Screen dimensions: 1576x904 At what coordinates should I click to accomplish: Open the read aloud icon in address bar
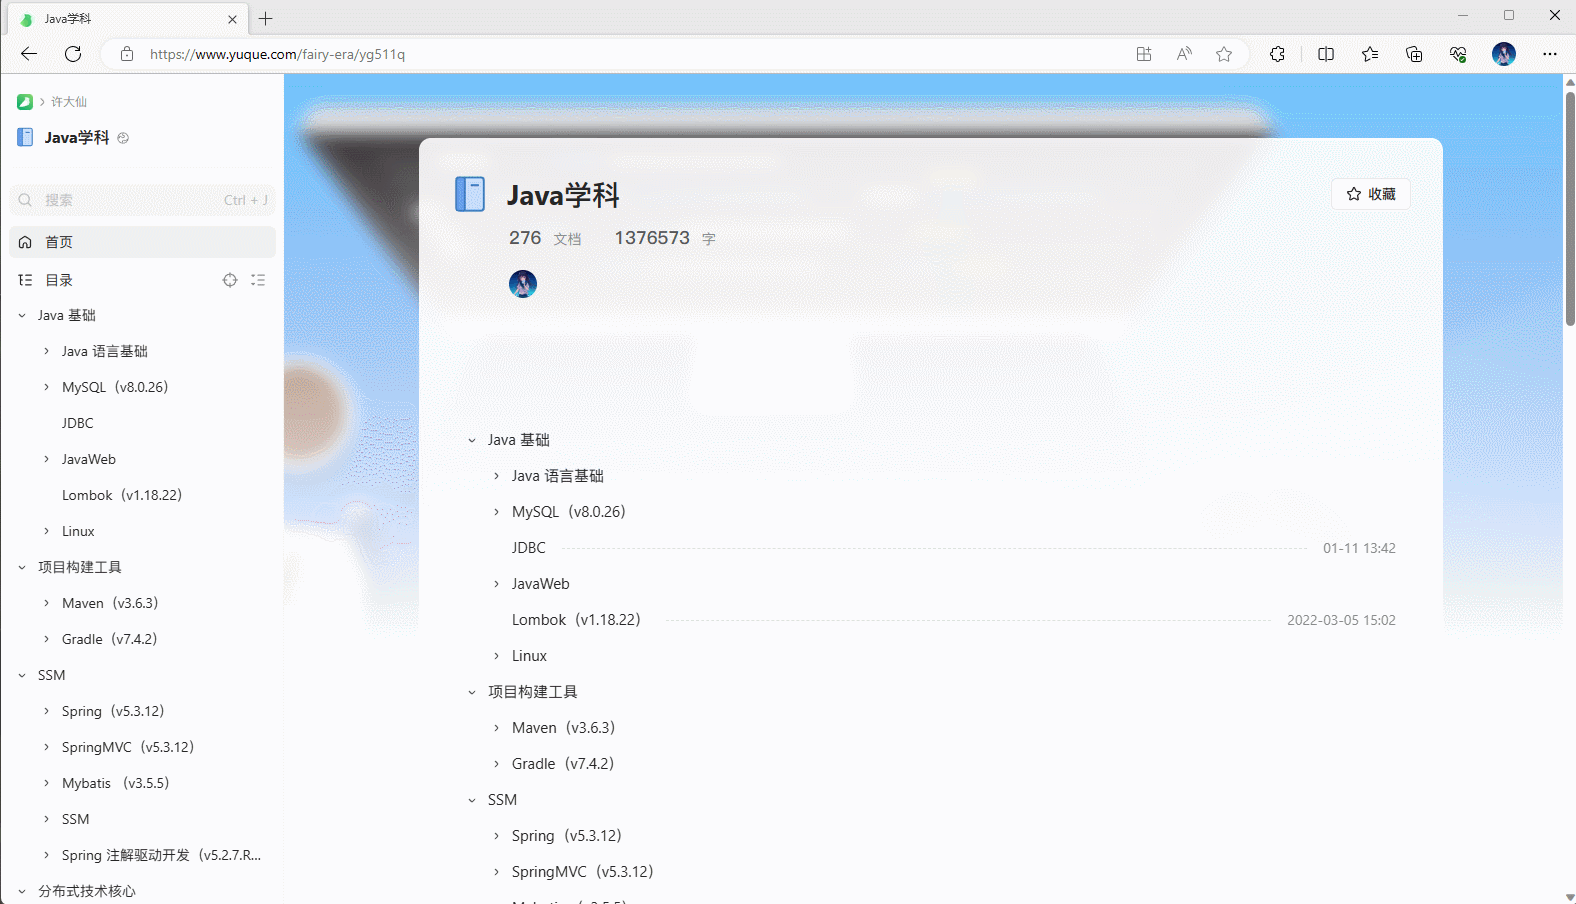coord(1184,54)
